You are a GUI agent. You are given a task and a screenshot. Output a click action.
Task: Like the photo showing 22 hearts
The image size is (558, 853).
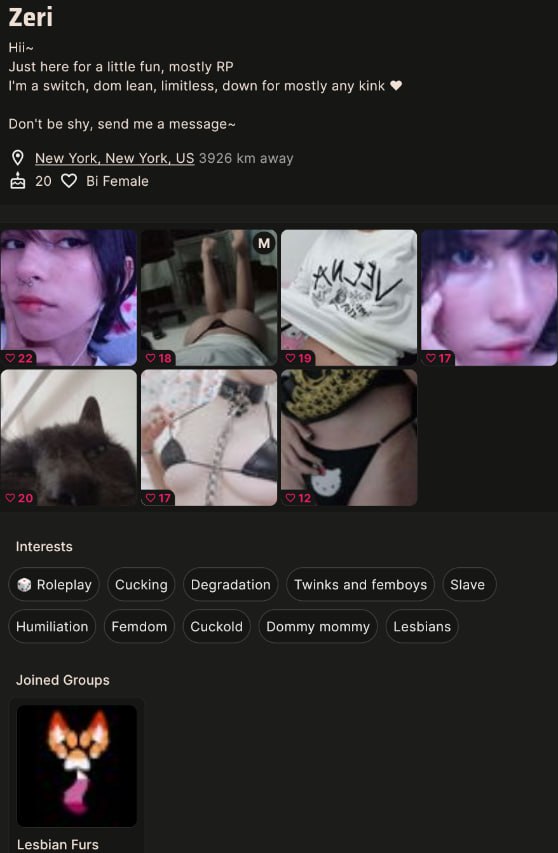[19, 358]
